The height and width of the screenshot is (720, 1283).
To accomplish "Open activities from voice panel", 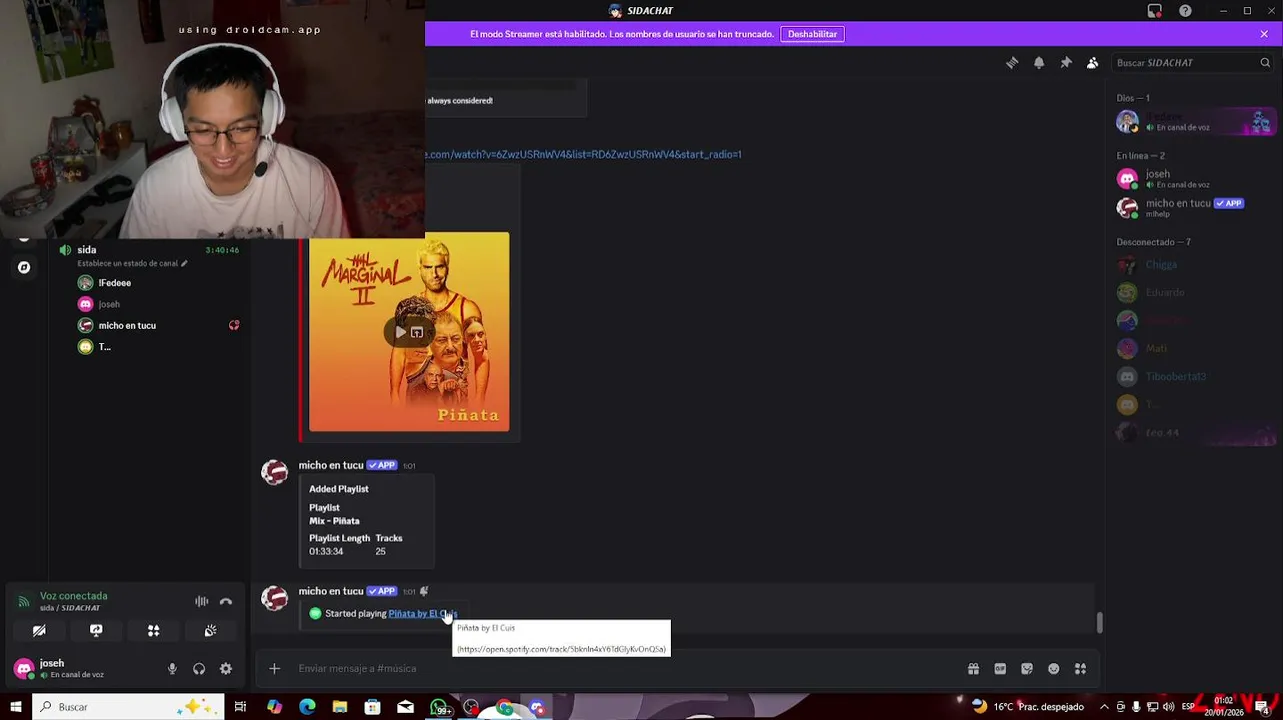I will [153, 631].
